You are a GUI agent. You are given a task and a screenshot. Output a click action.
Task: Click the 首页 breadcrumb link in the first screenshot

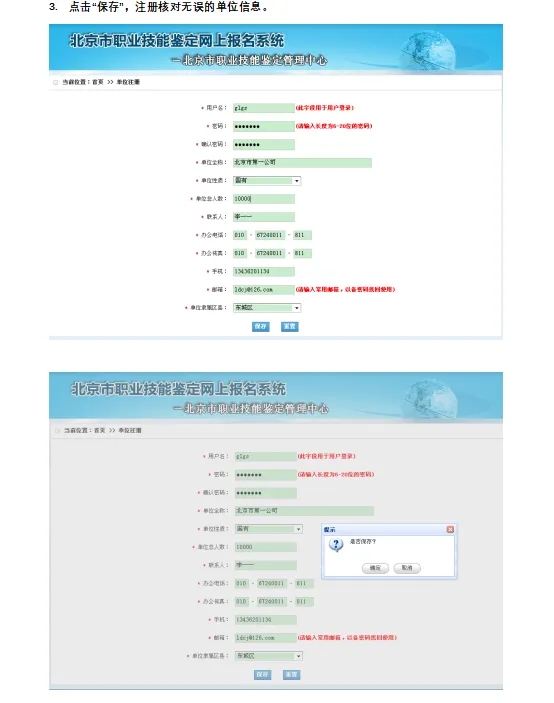point(98,82)
